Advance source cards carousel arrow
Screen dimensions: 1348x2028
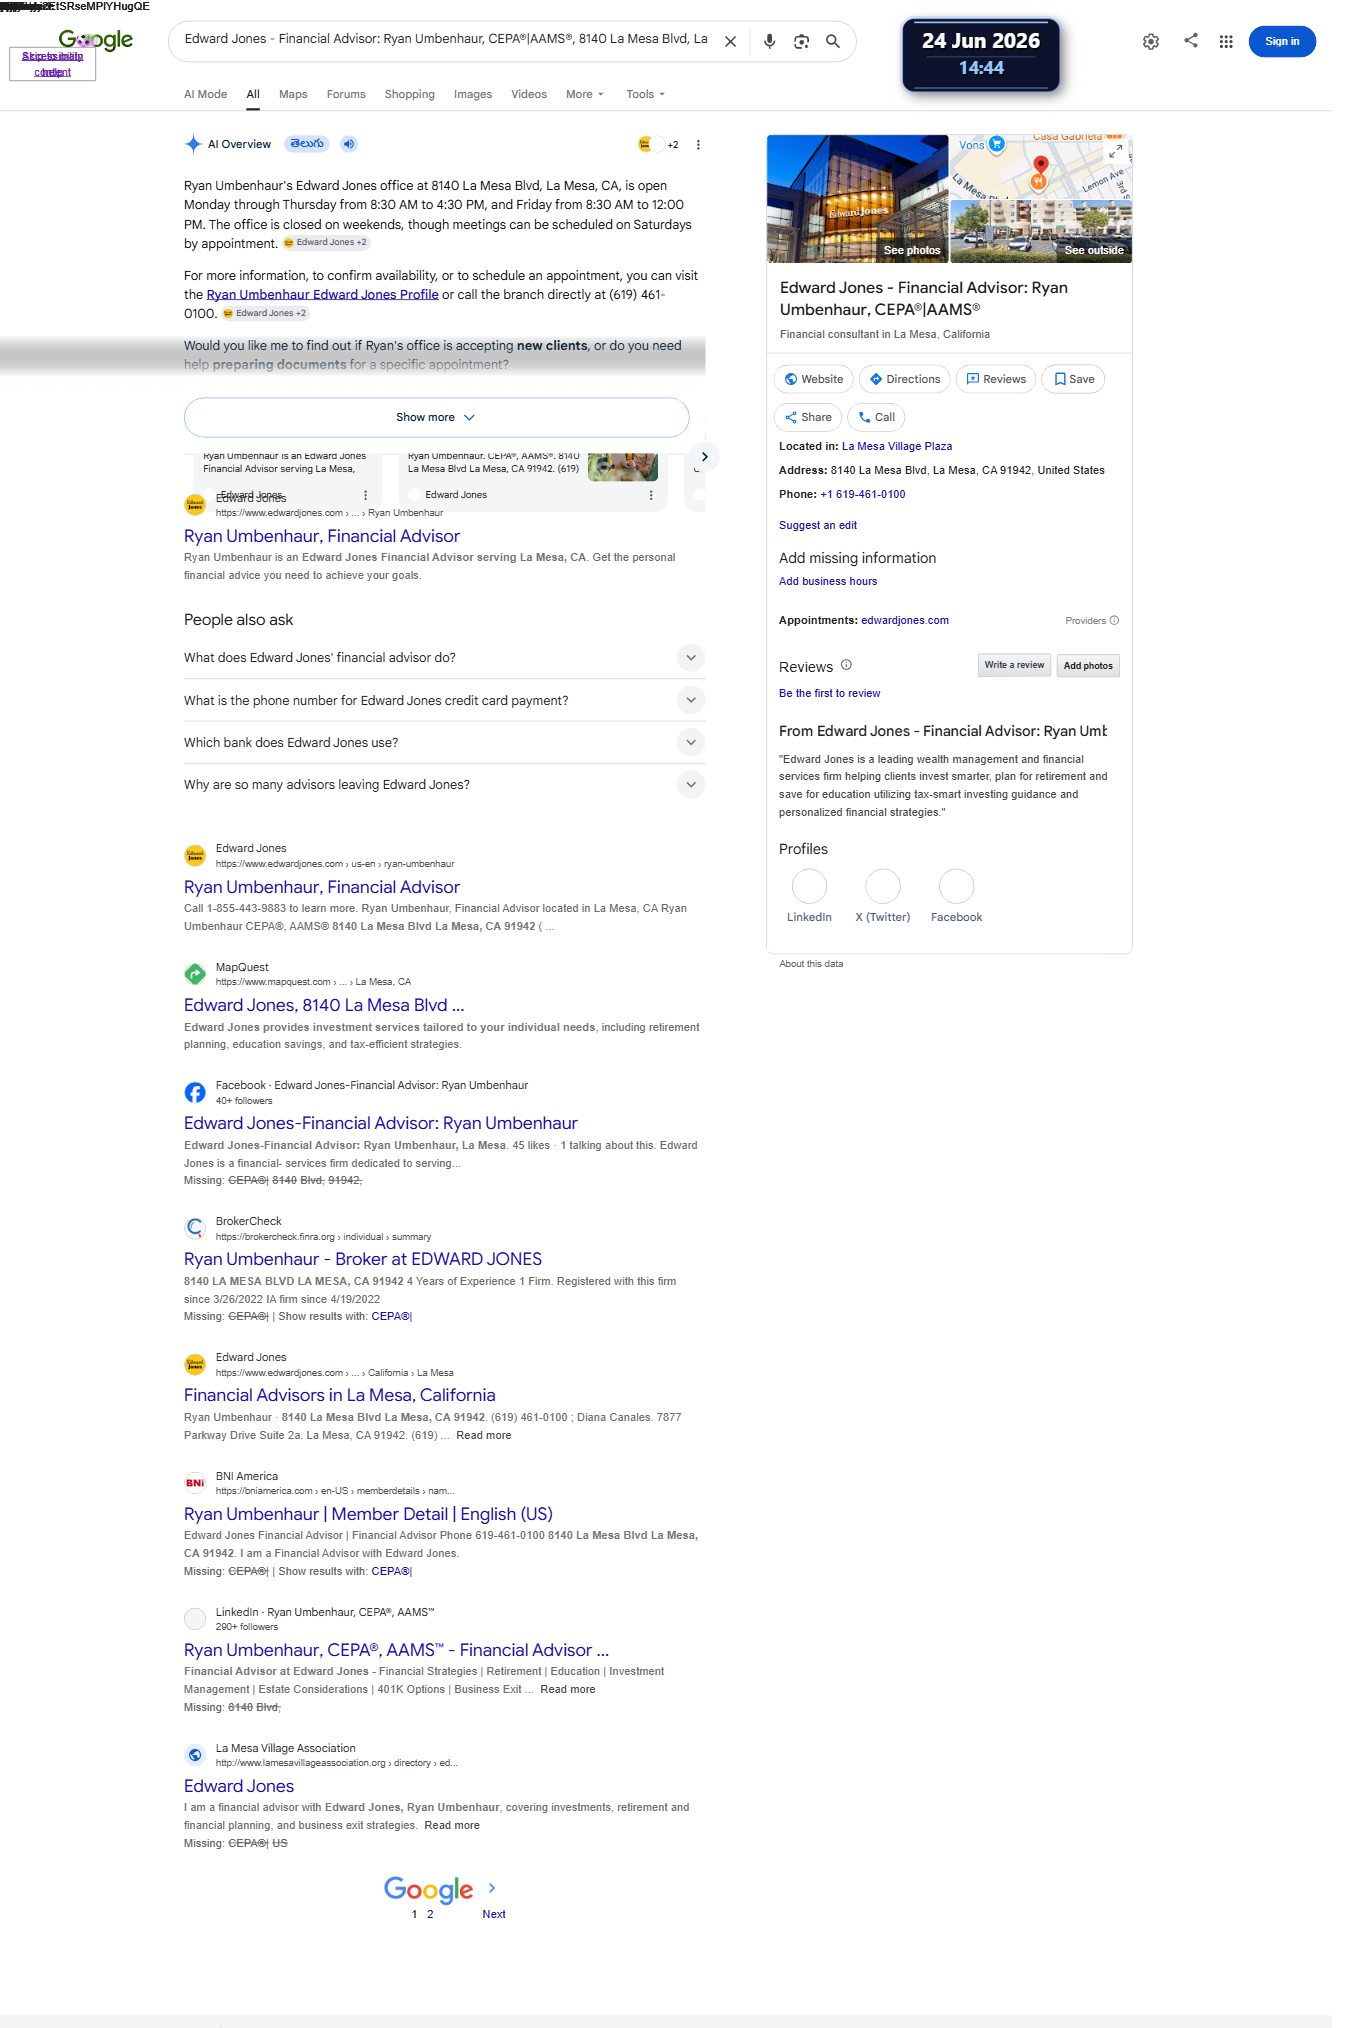click(705, 457)
